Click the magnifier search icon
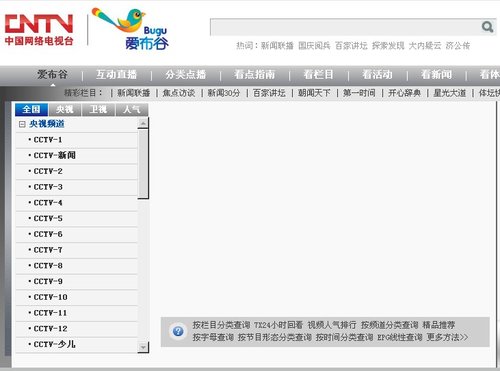 click(487, 27)
